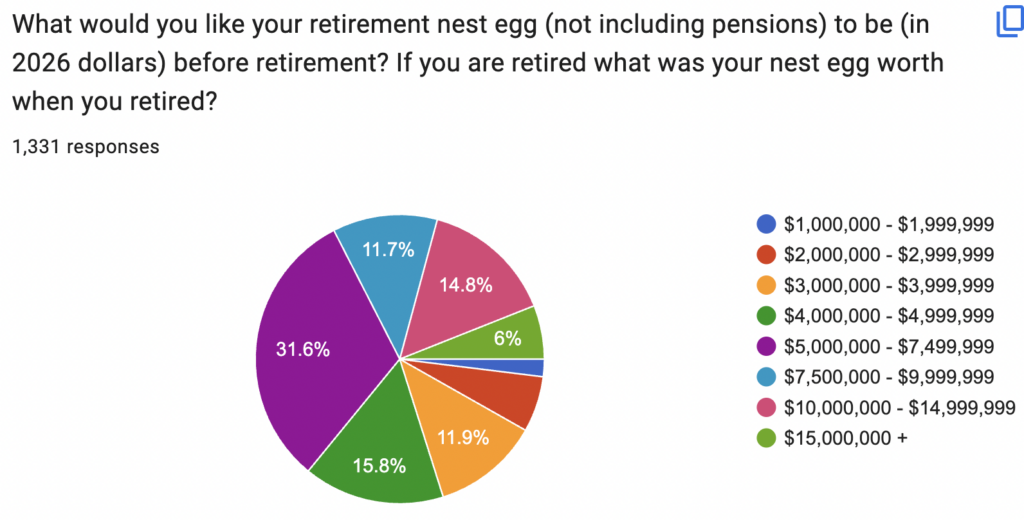Click the 1,331 responses text
The height and width of the screenshot is (520, 1024).
pos(86,146)
